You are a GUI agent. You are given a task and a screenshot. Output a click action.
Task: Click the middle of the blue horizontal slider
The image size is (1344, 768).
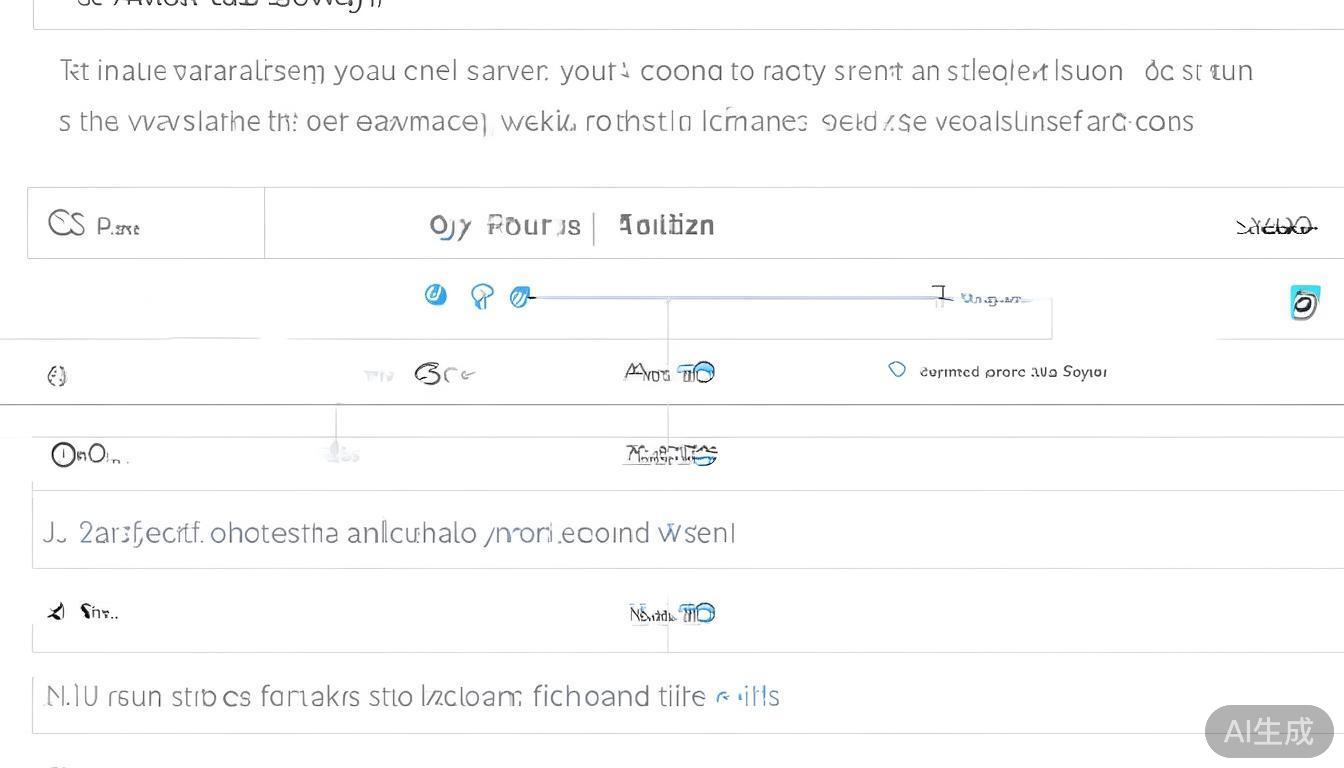(735, 297)
